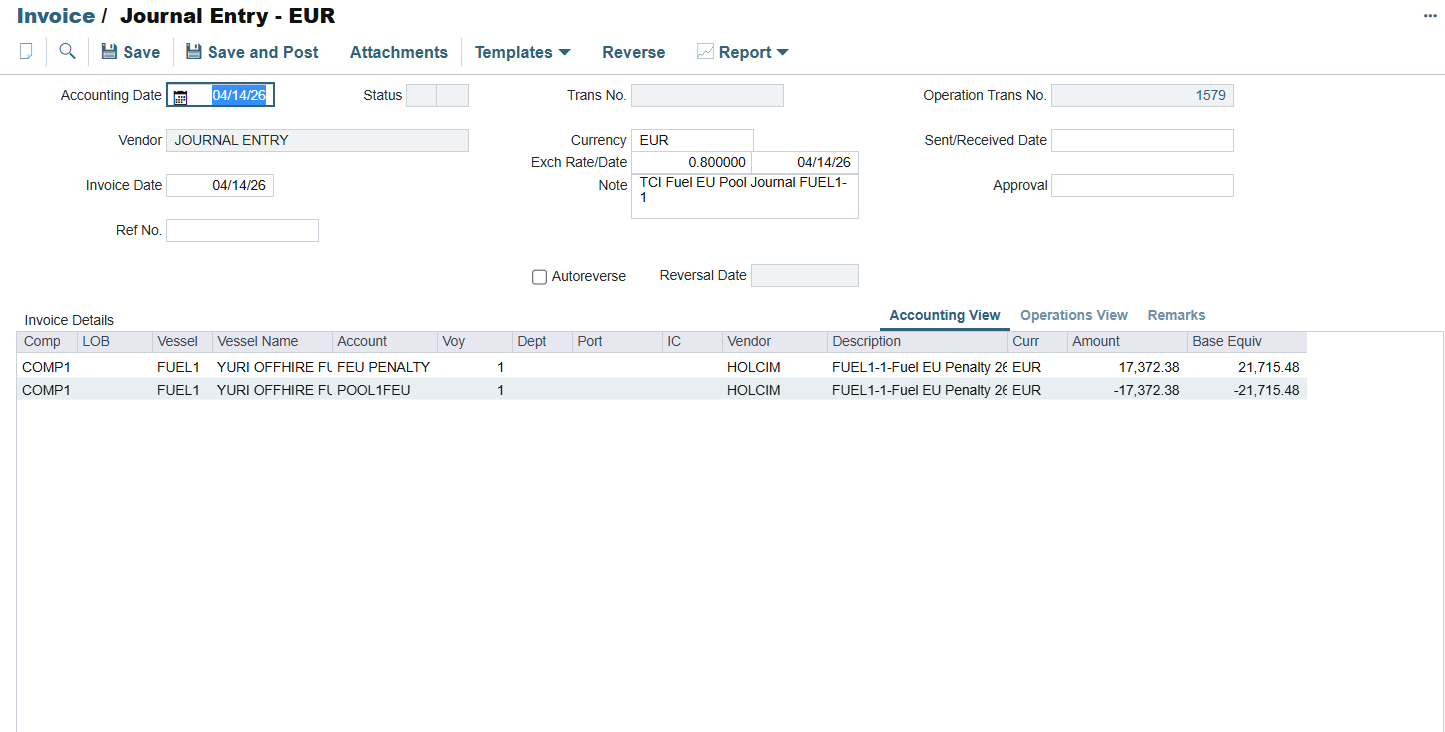Screen dimensions: 1445x732
Task: Open the Attachments button
Action: click(399, 52)
